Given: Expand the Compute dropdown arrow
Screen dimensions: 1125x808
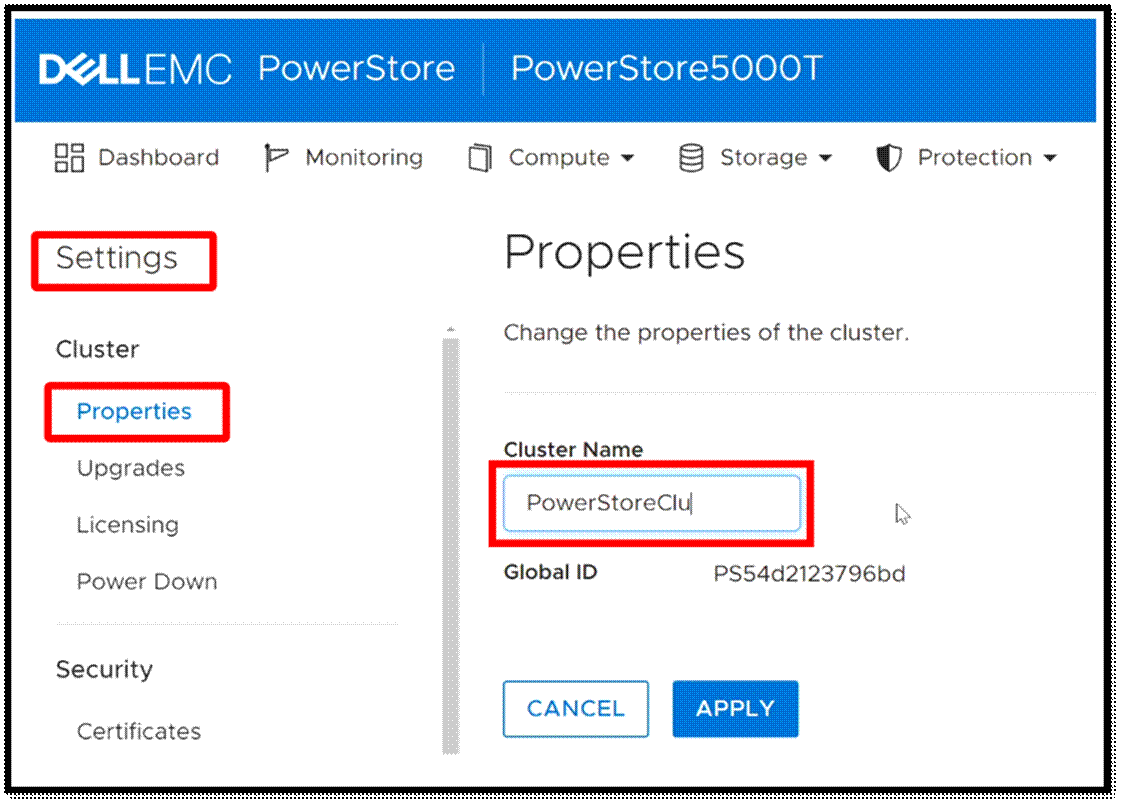Looking at the screenshot, I should (x=628, y=159).
